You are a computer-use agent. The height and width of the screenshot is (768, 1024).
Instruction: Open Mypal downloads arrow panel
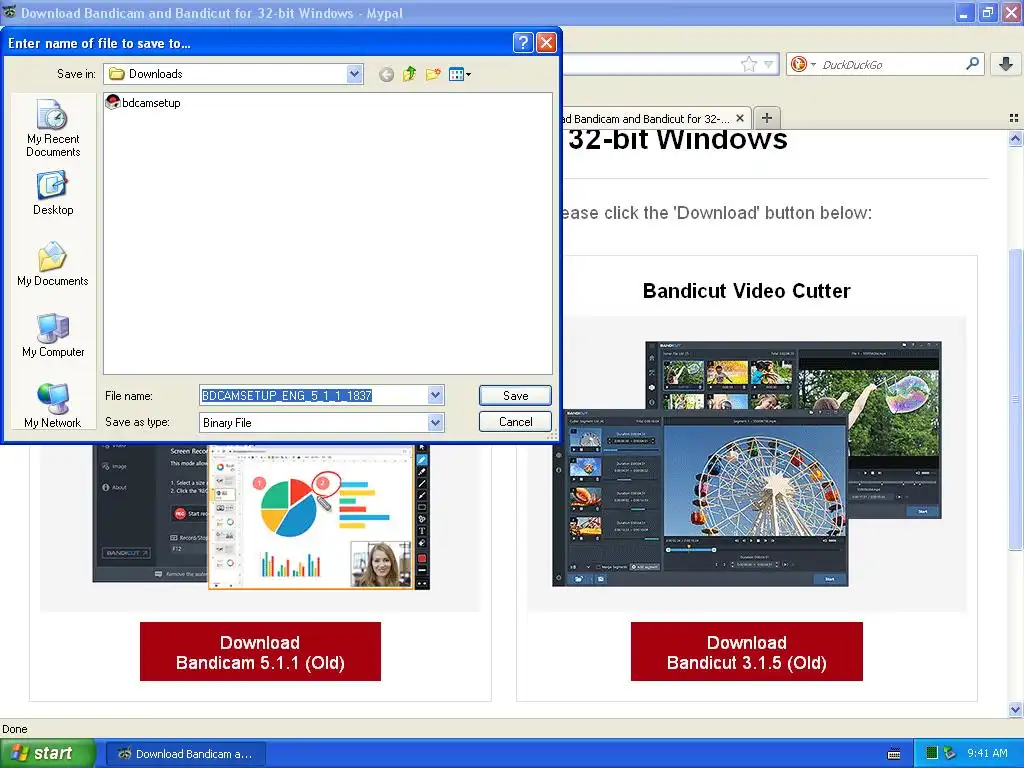pyautogui.click(x=1006, y=64)
